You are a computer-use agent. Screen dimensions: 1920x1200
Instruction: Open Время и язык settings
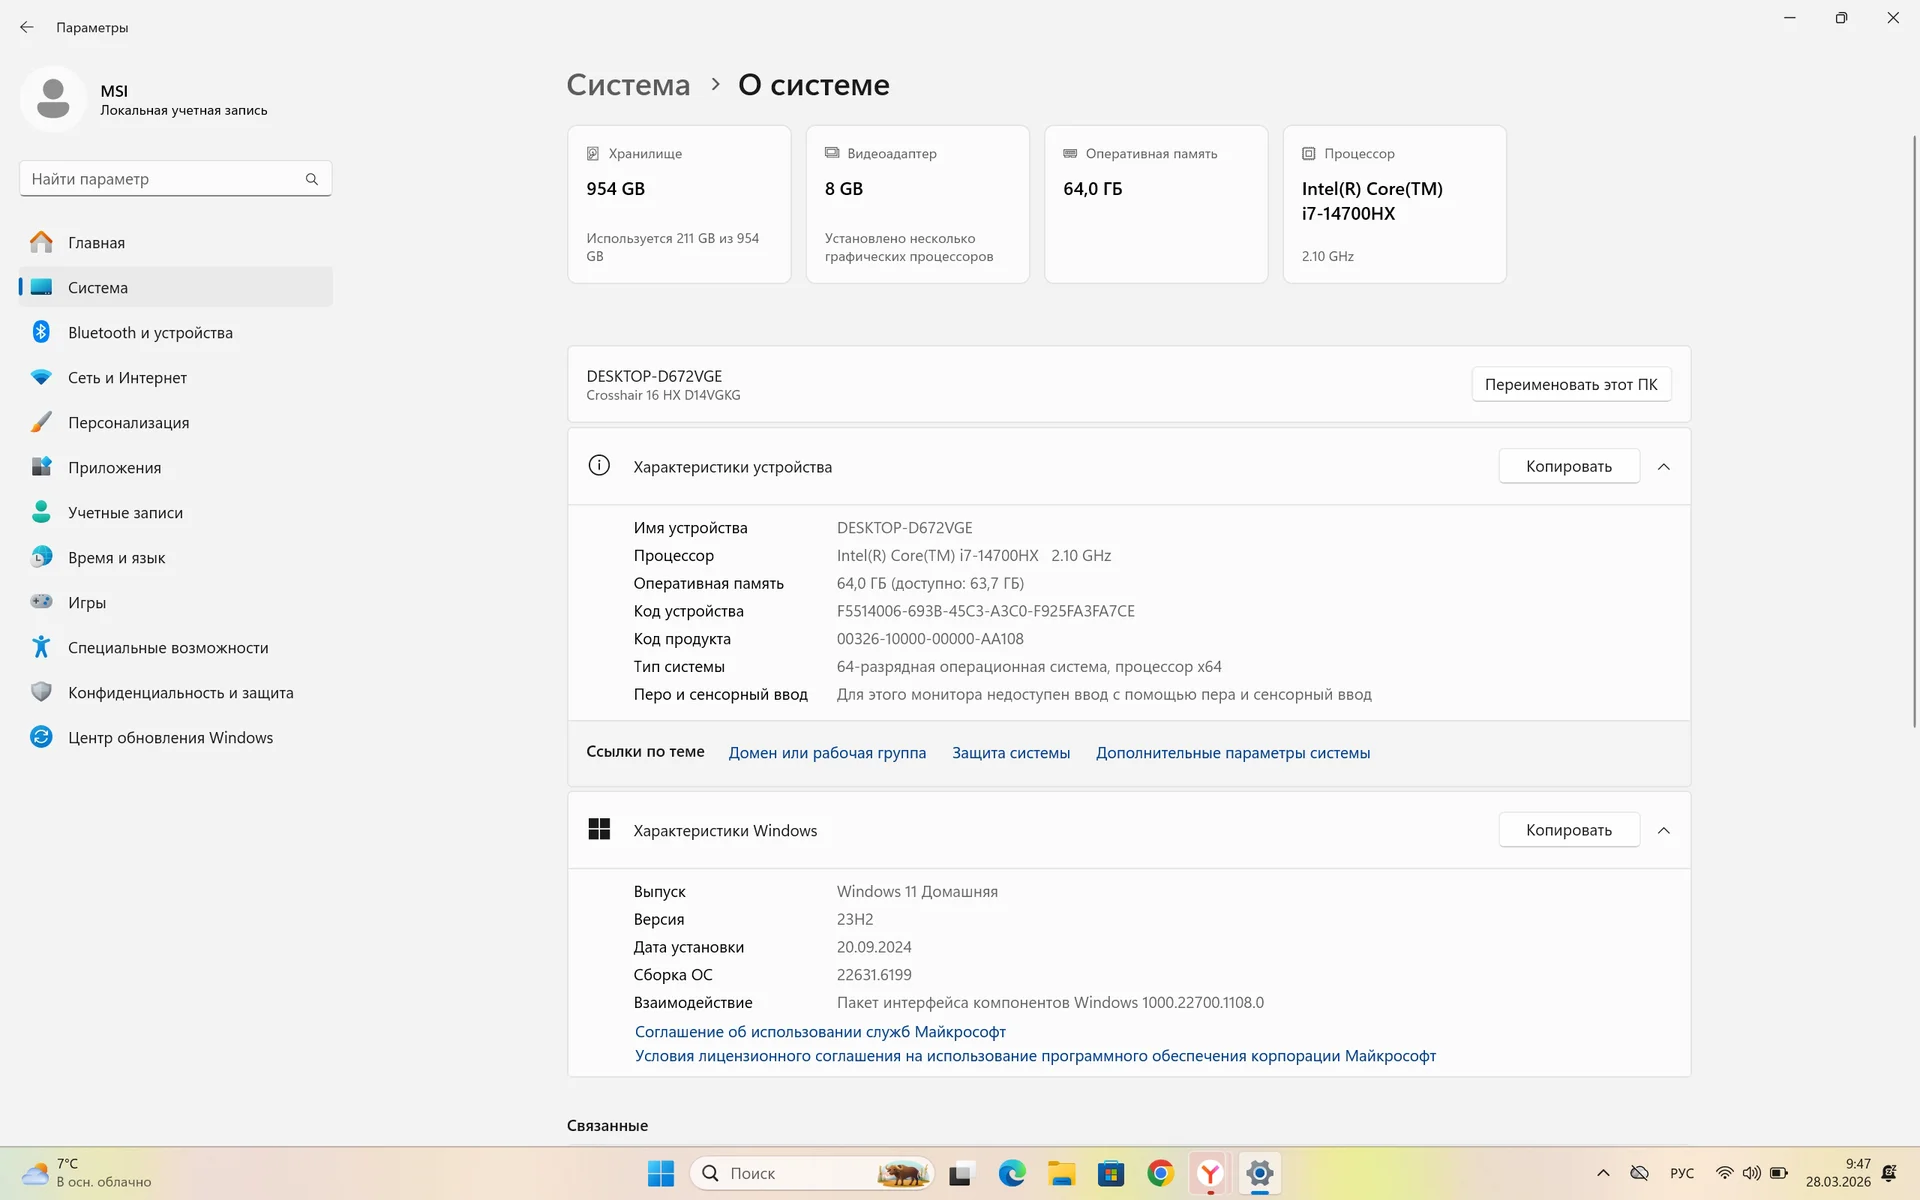coord(176,558)
